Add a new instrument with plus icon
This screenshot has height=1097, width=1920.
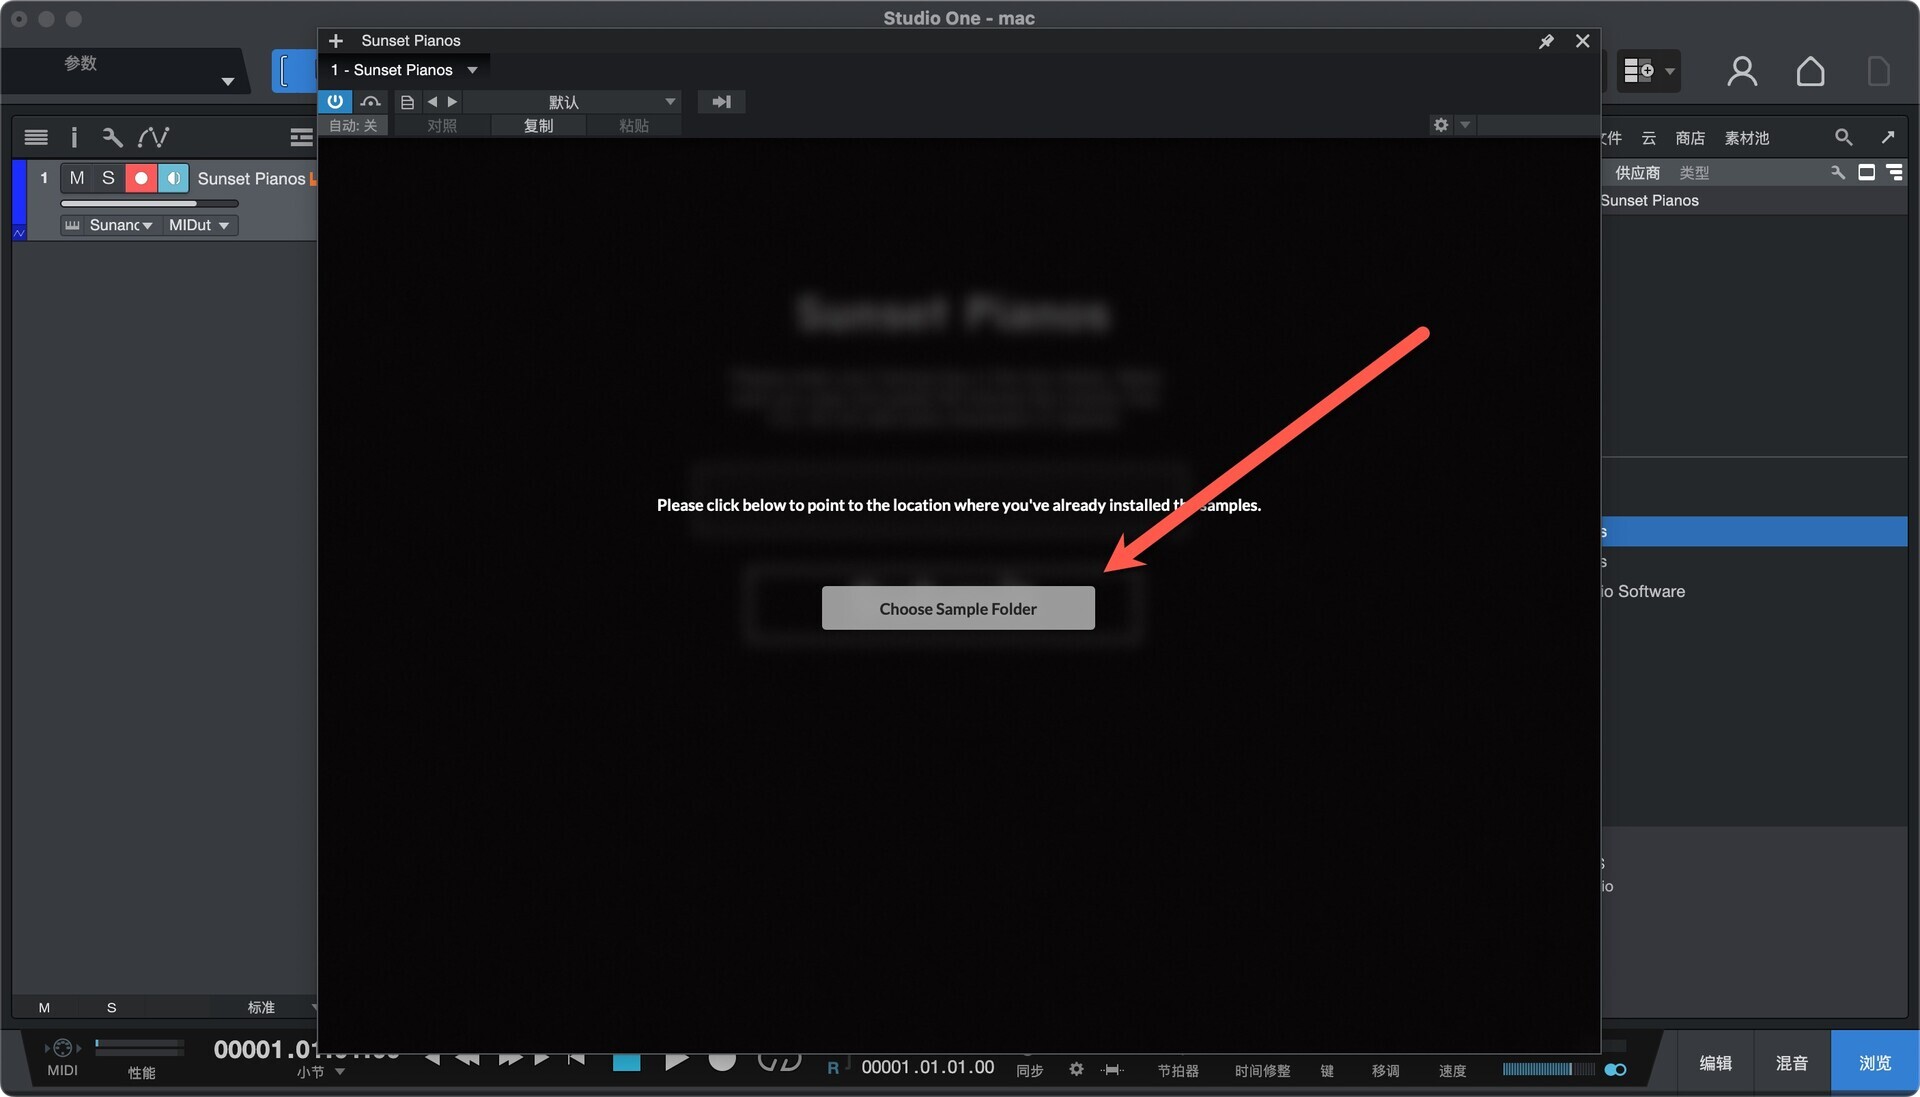click(x=336, y=41)
